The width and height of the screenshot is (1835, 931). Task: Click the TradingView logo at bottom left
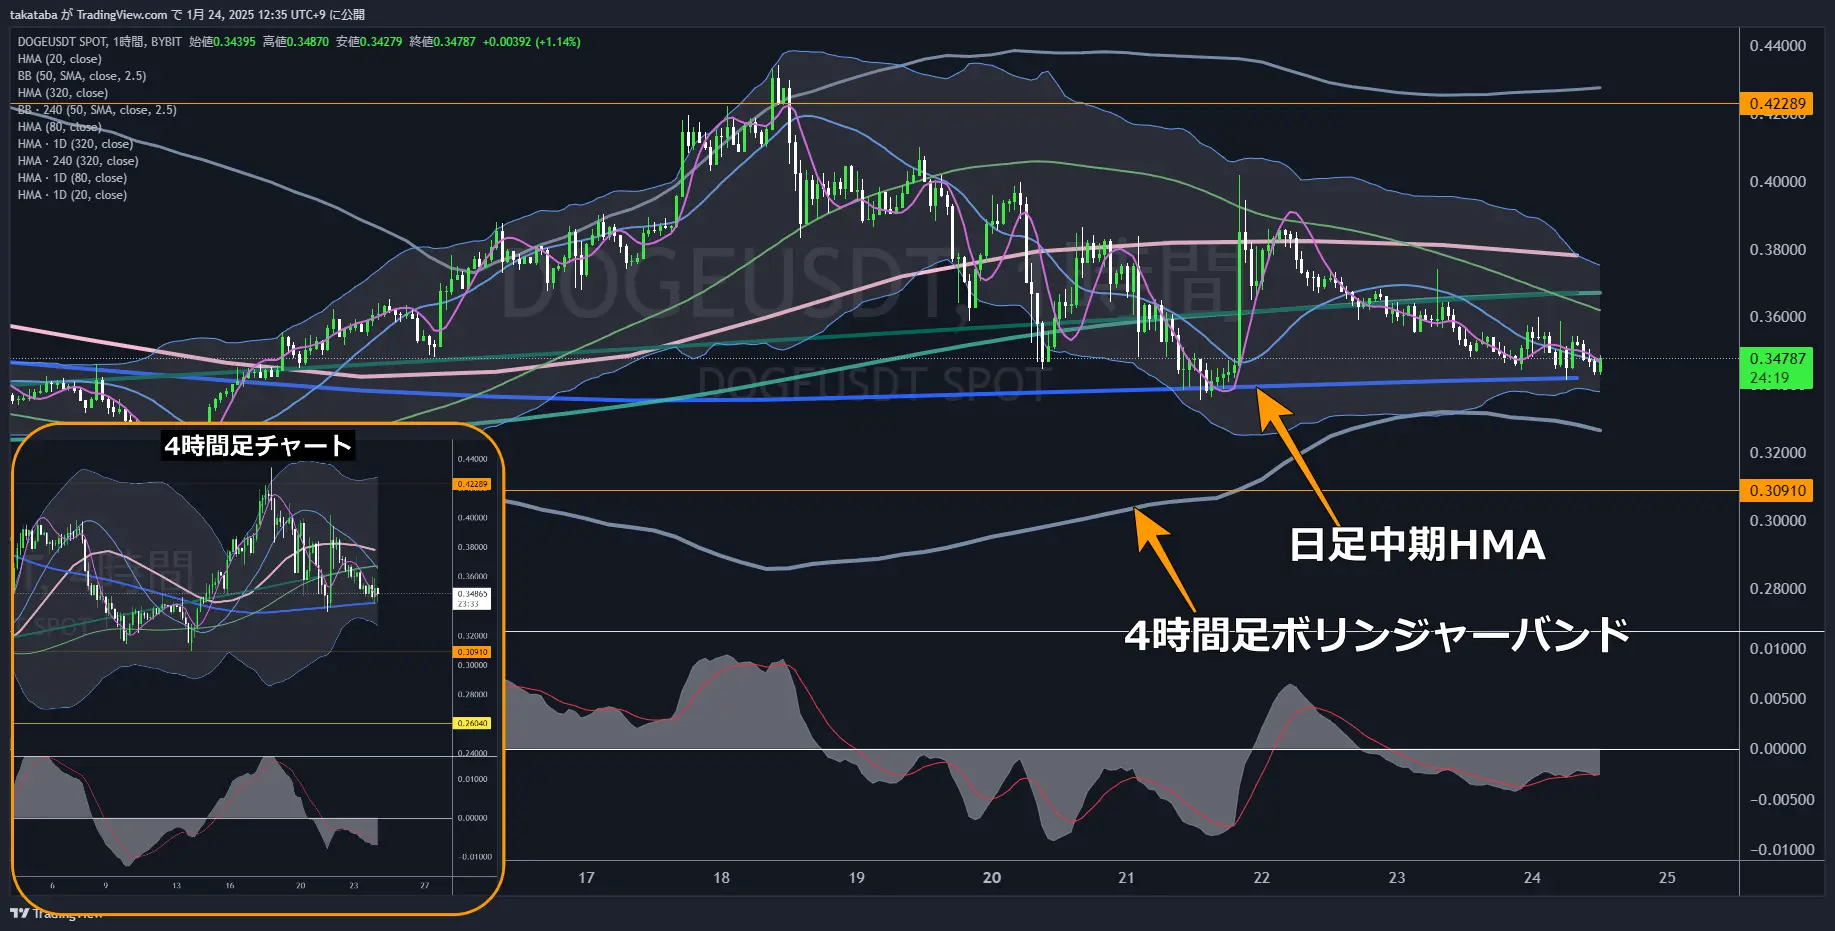56,913
